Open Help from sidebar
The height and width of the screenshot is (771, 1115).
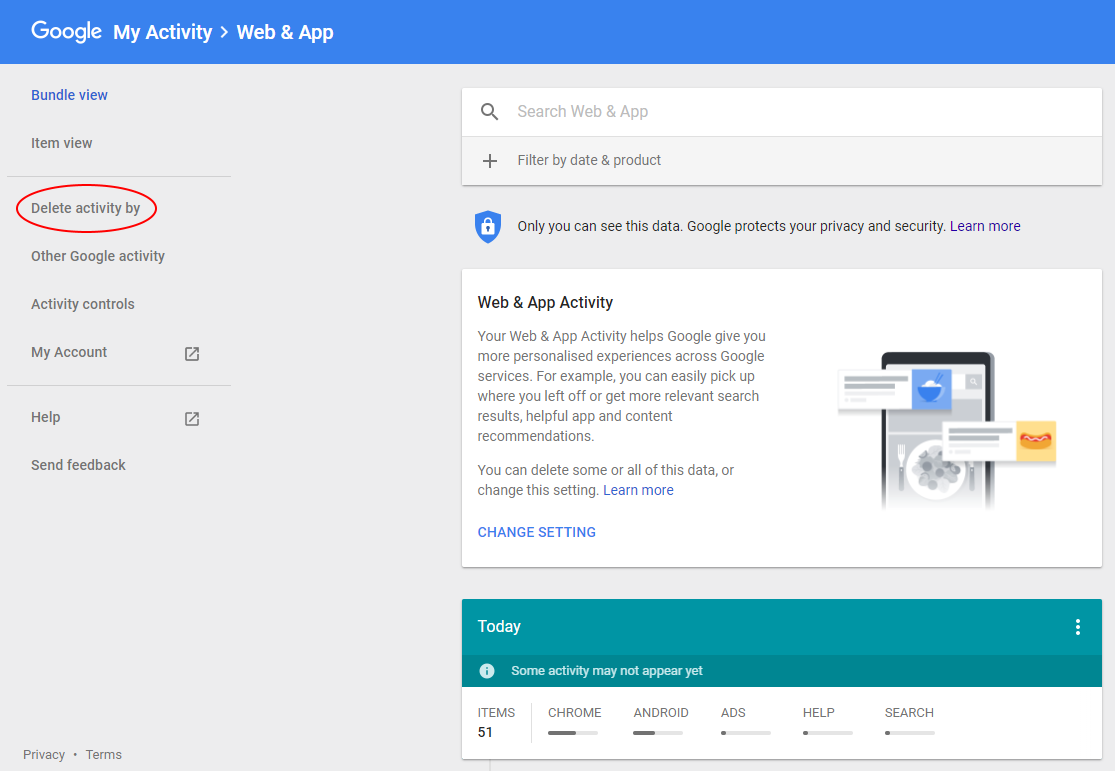[46, 417]
